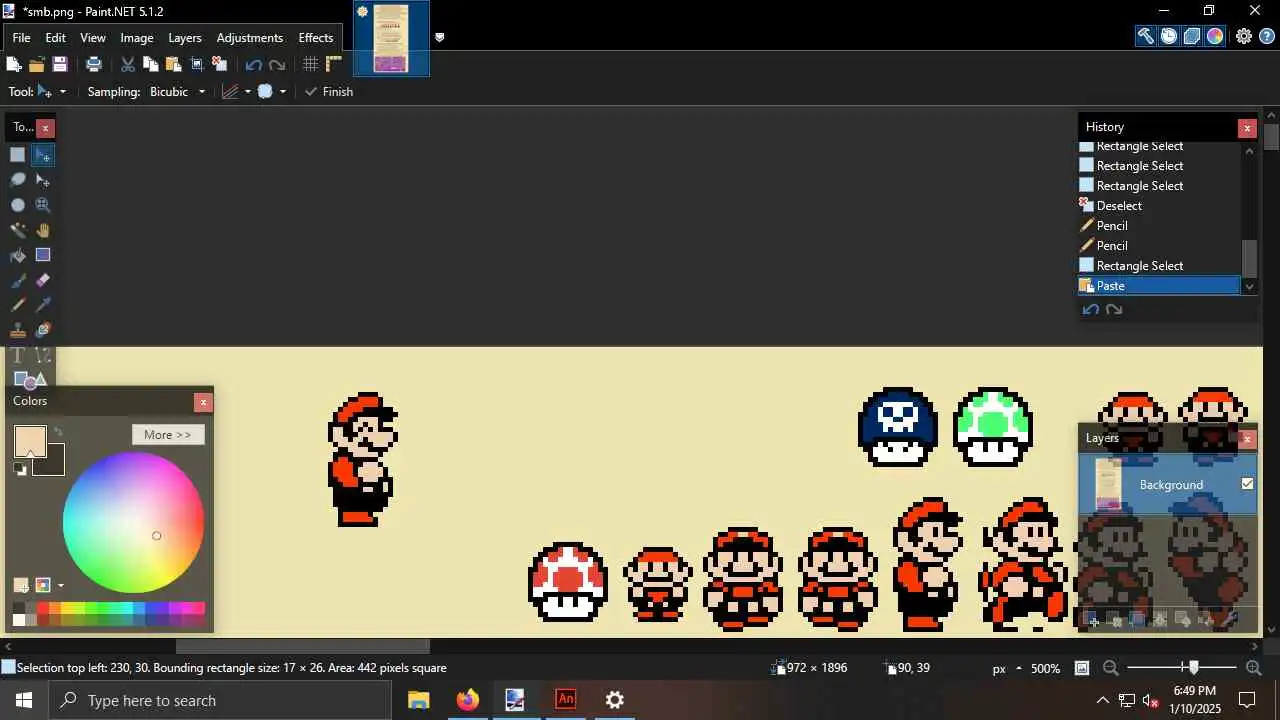Select the Clone Stamp tool

18,330
